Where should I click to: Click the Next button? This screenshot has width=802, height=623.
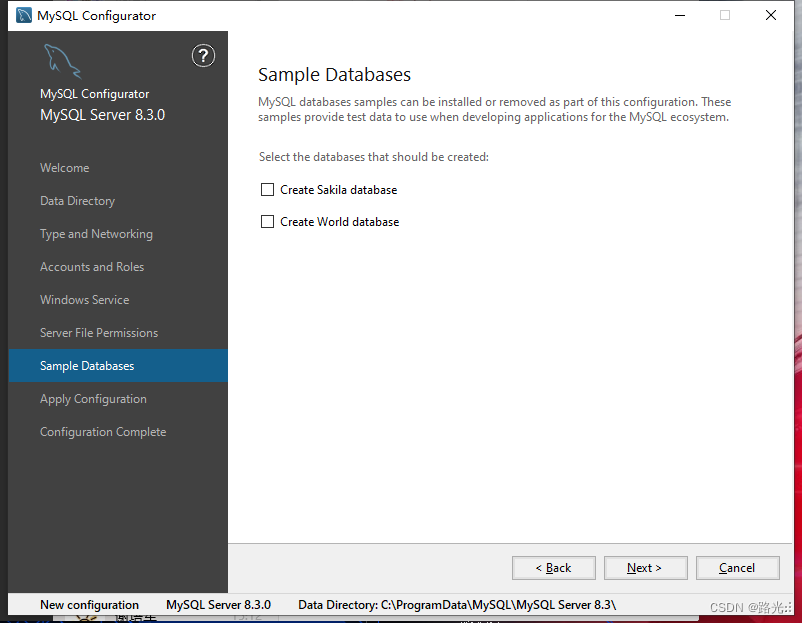(x=645, y=567)
